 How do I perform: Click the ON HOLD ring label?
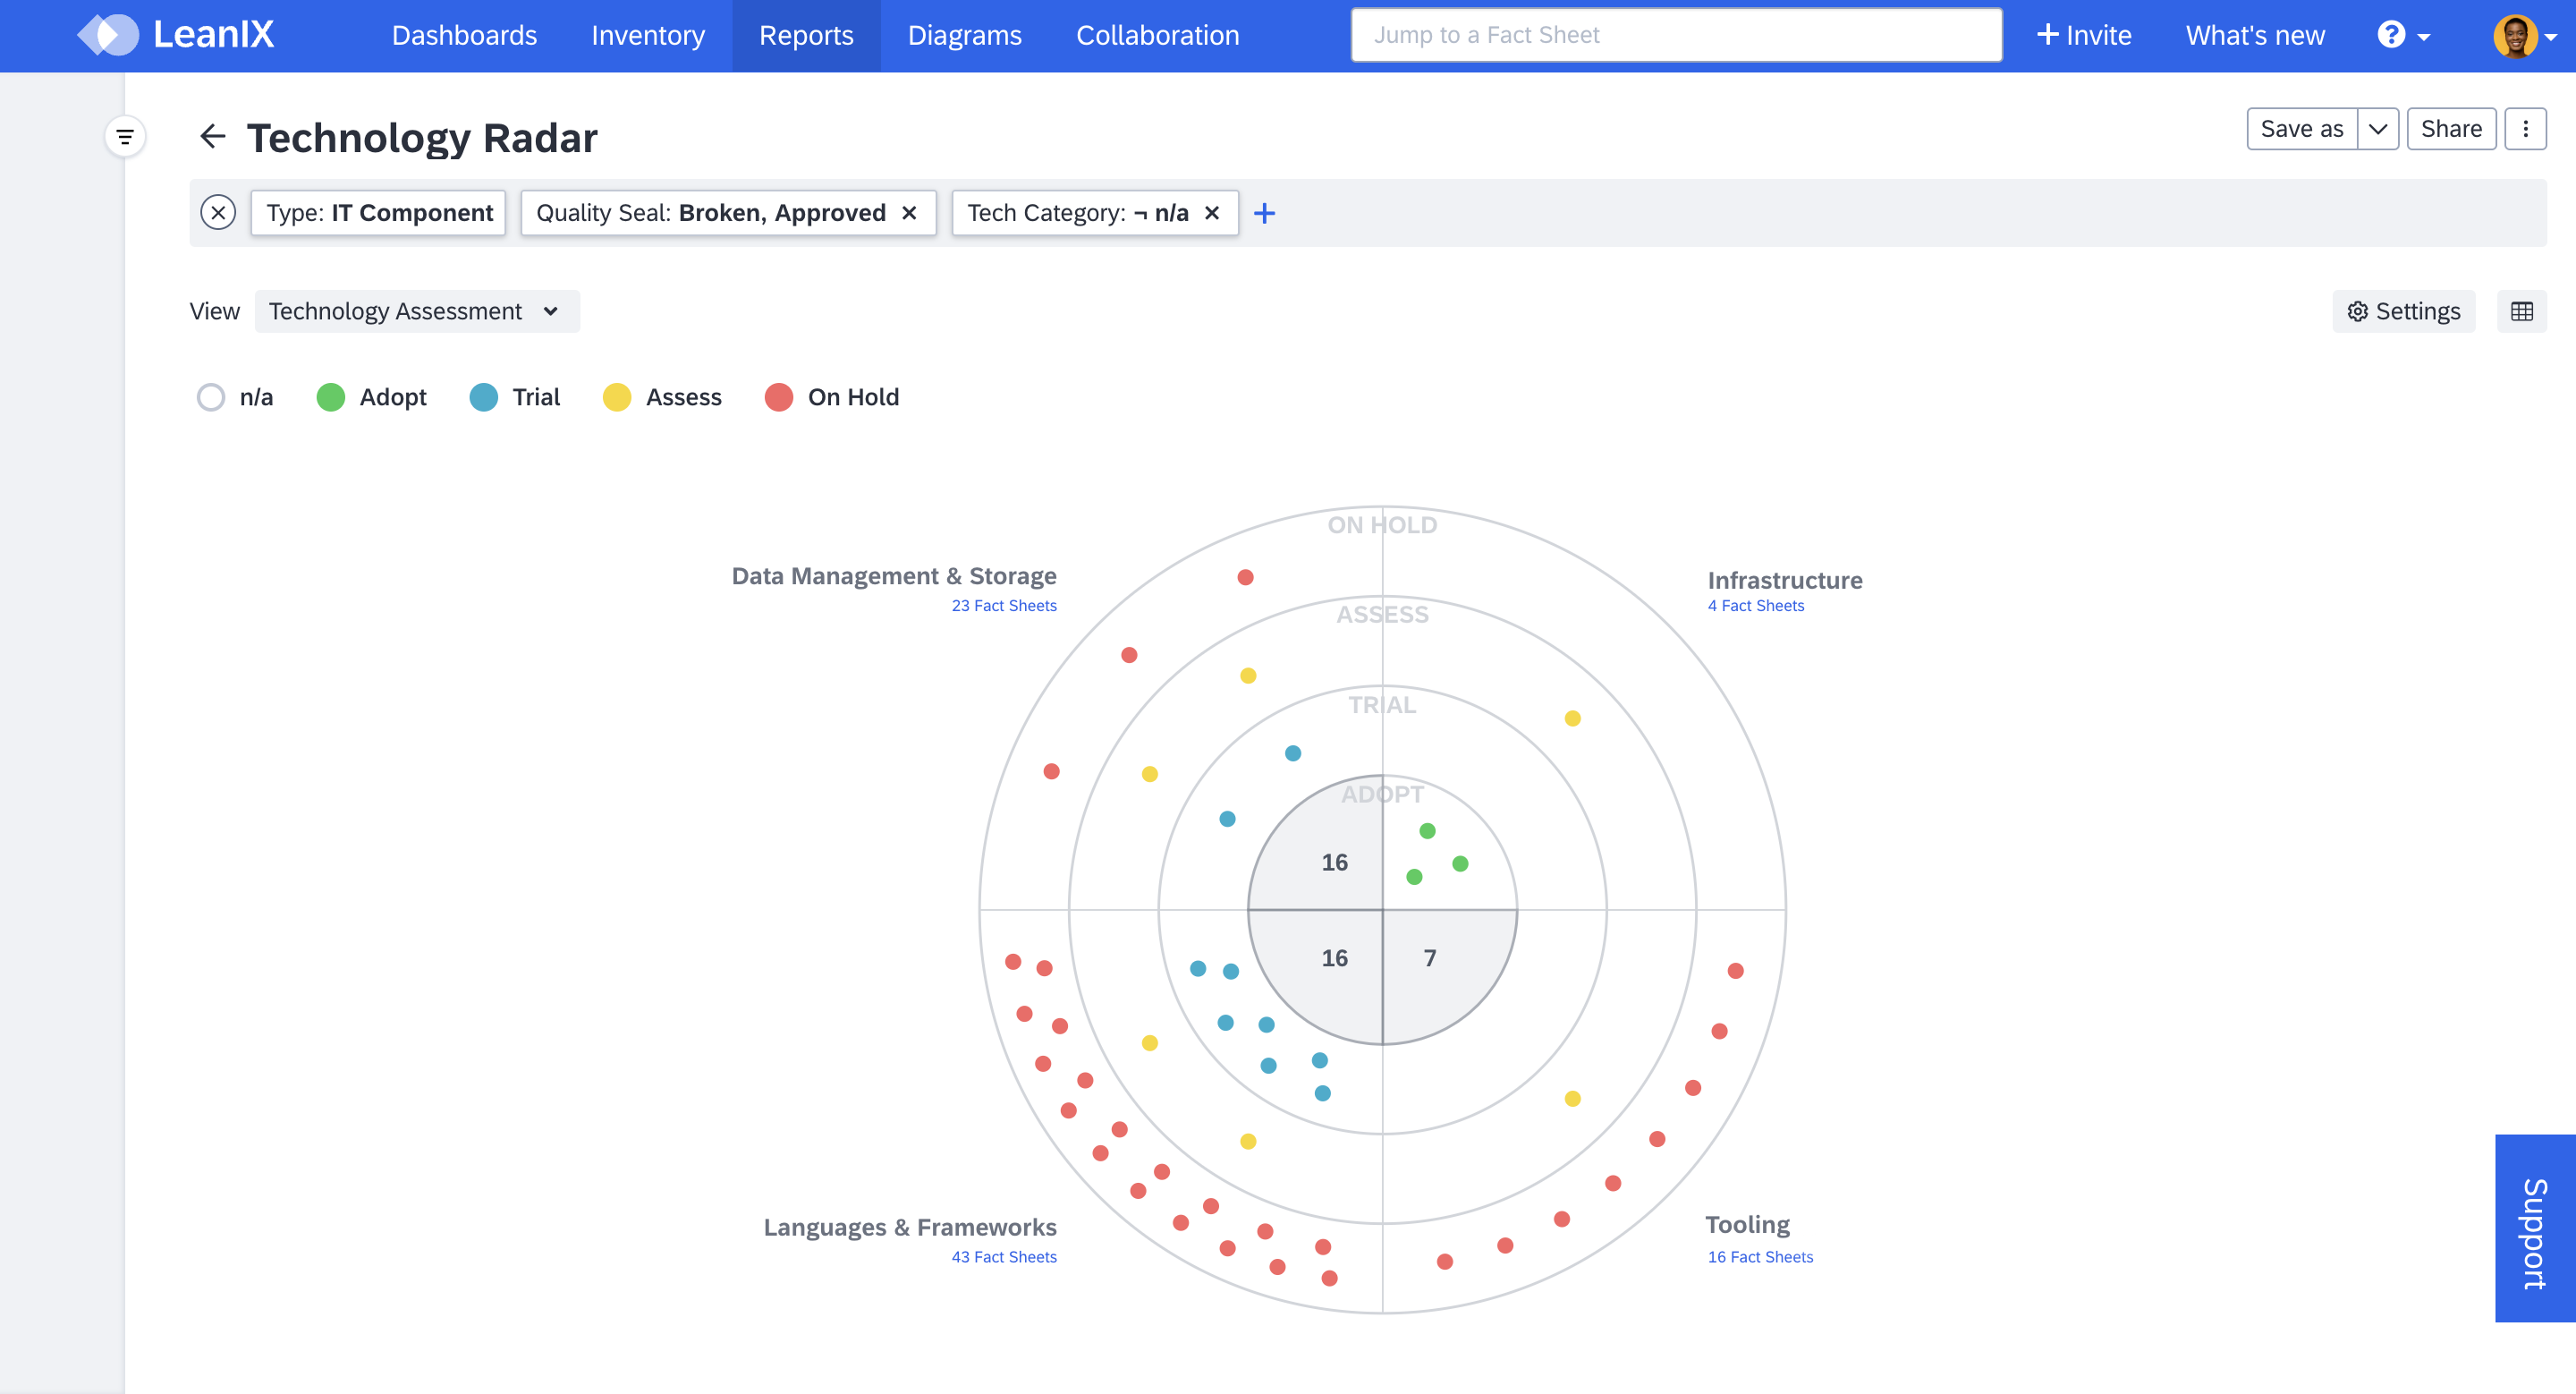point(1382,525)
